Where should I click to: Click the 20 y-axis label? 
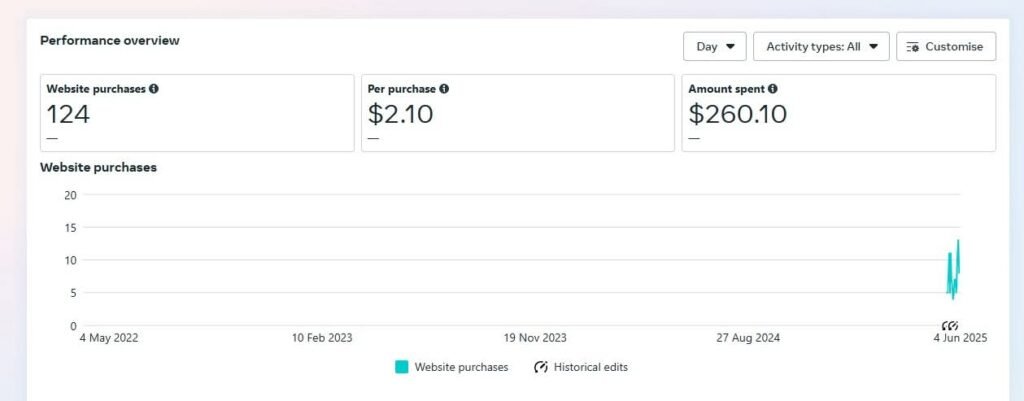point(71,195)
